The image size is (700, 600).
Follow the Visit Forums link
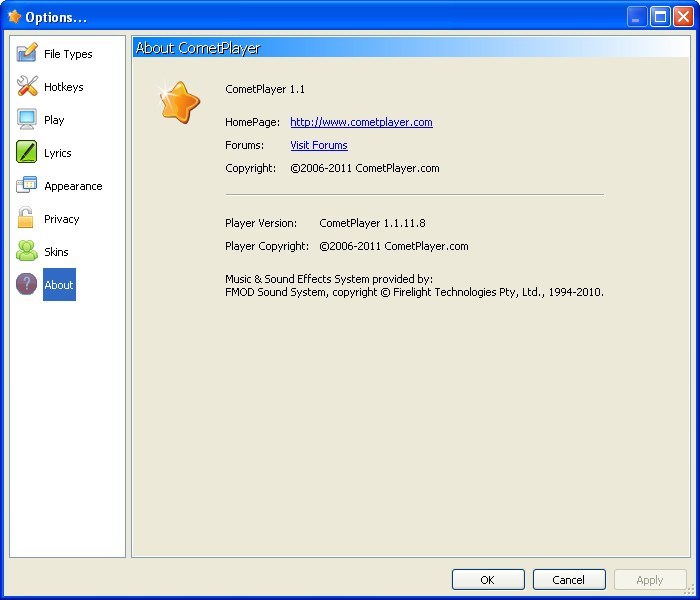pyautogui.click(x=319, y=145)
